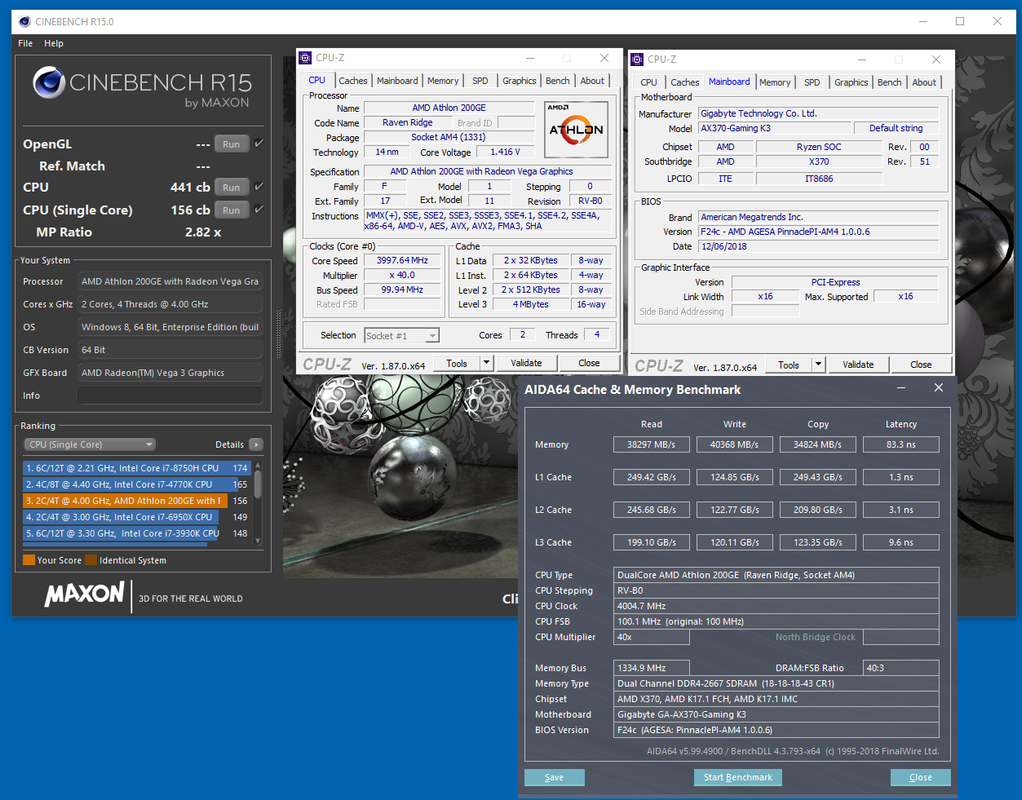1022x800 pixels.
Task: Toggle the CPU test checkbox
Action: [259, 186]
